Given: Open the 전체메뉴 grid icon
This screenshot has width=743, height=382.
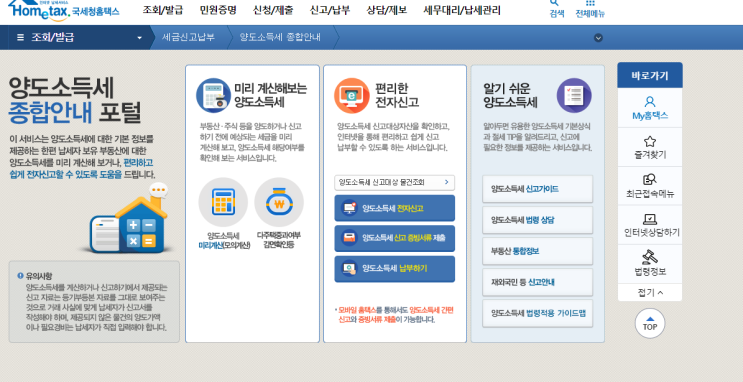Looking at the screenshot, I should (x=590, y=3).
